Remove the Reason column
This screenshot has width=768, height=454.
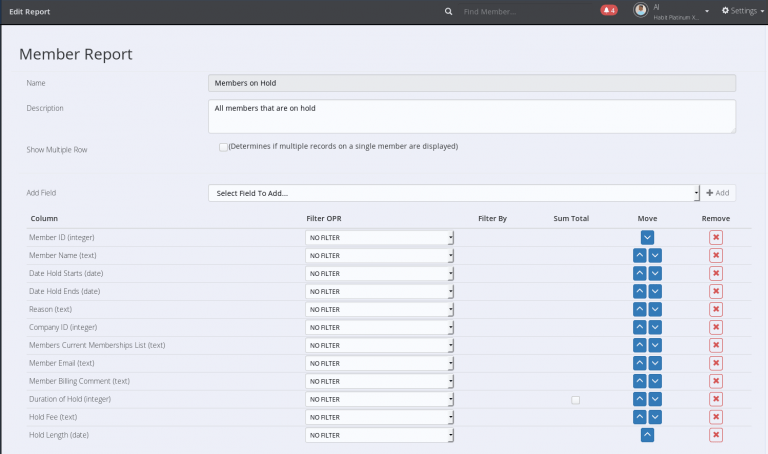716,309
